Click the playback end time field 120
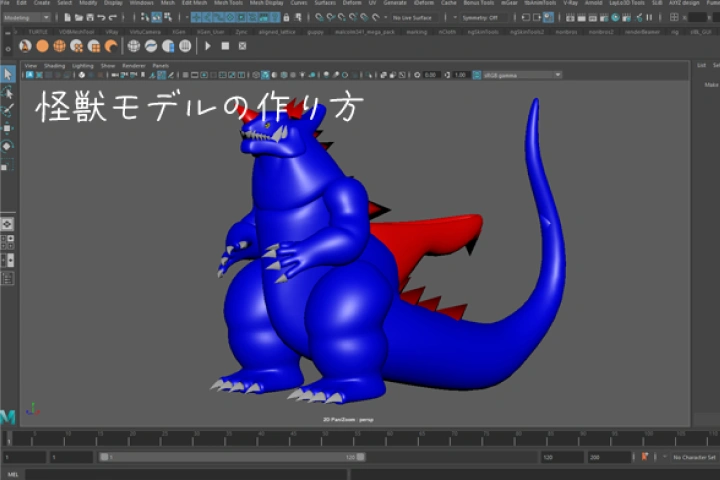The height and width of the screenshot is (480, 720). (x=562, y=457)
